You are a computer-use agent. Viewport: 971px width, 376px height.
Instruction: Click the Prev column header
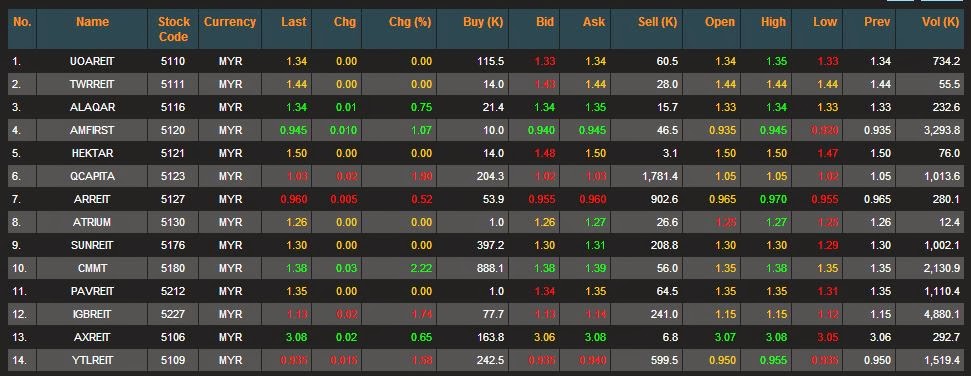point(877,22)
